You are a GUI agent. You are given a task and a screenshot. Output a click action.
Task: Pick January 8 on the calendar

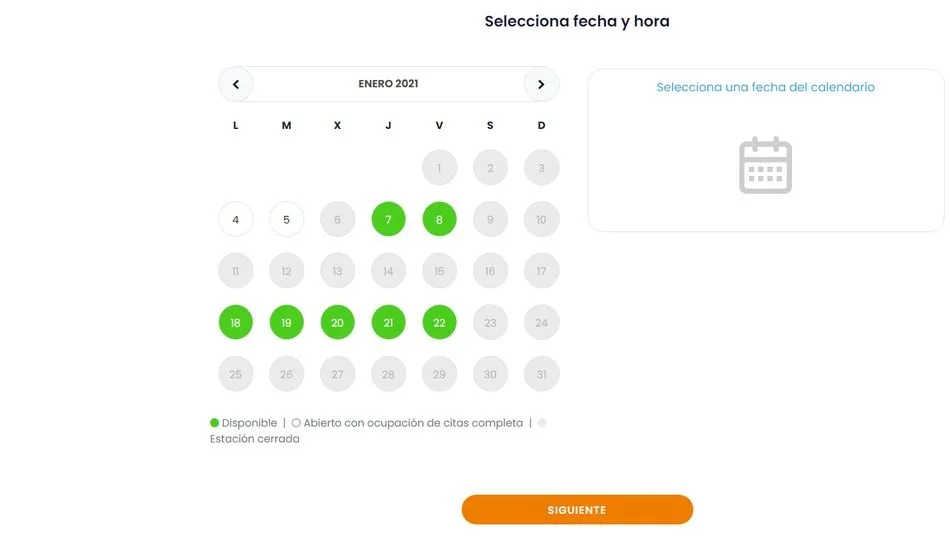(x=439, y=219)
